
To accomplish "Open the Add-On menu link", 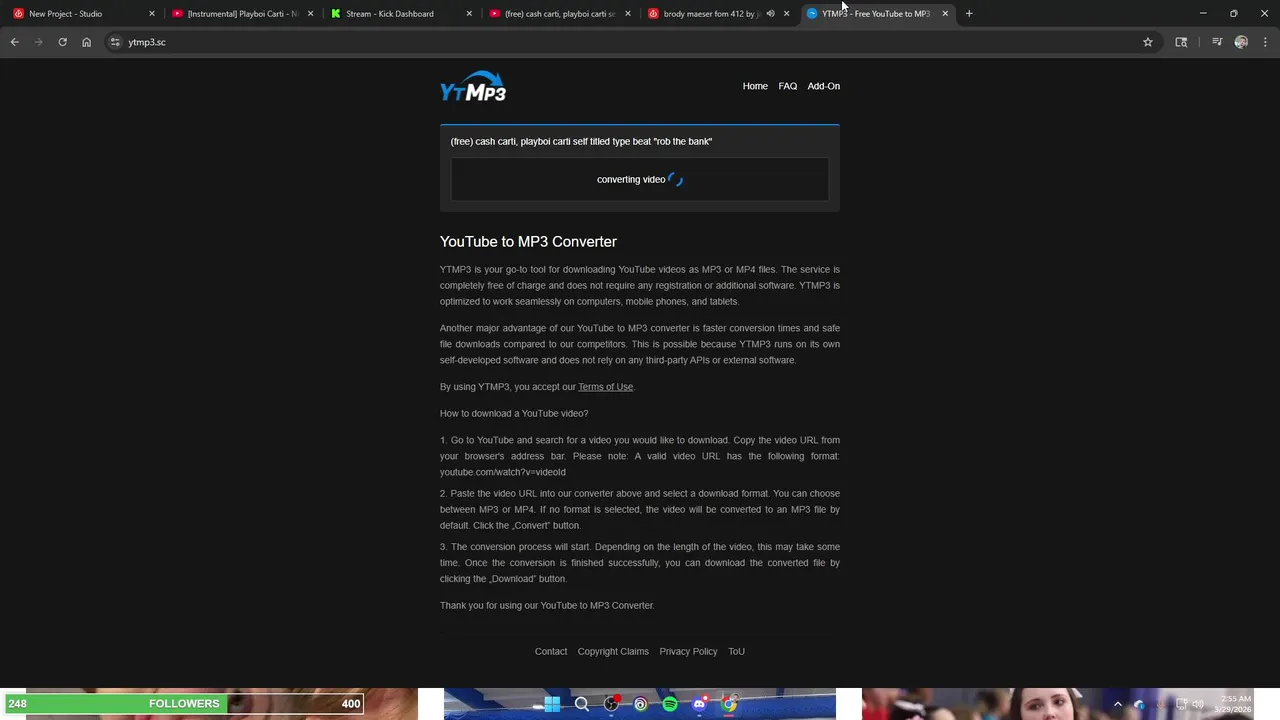I will [x=824, y=86].
